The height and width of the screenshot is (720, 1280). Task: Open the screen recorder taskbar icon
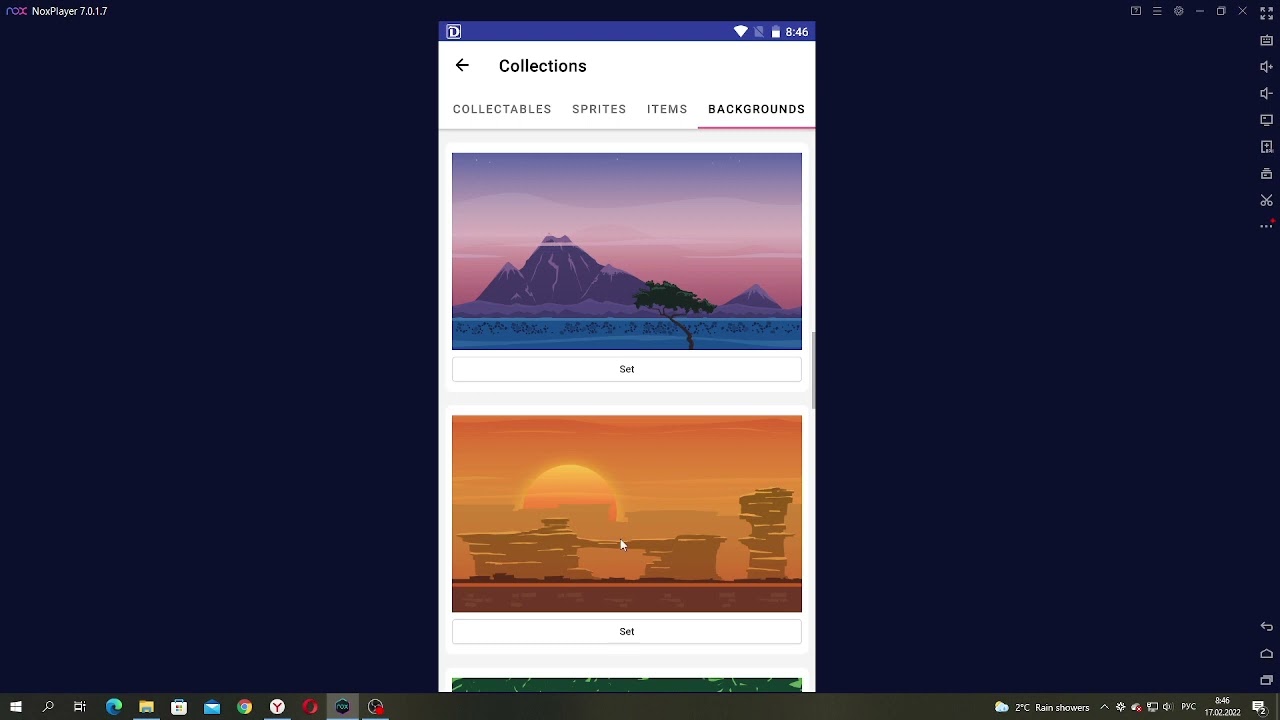(x=376, y=707)
